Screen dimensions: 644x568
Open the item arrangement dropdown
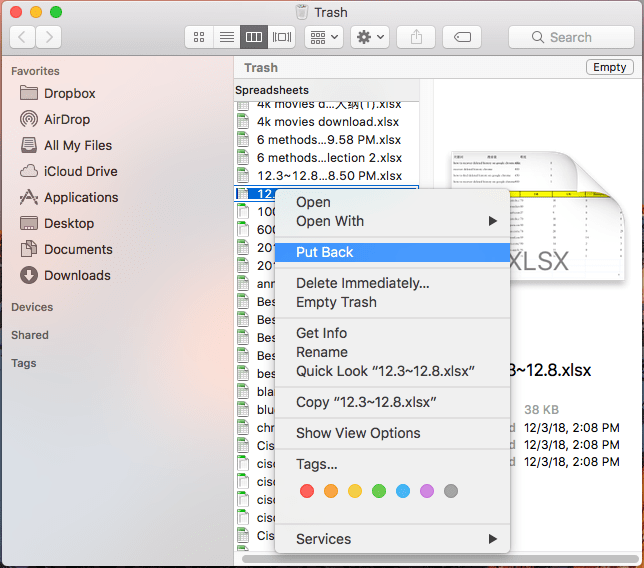324,37
